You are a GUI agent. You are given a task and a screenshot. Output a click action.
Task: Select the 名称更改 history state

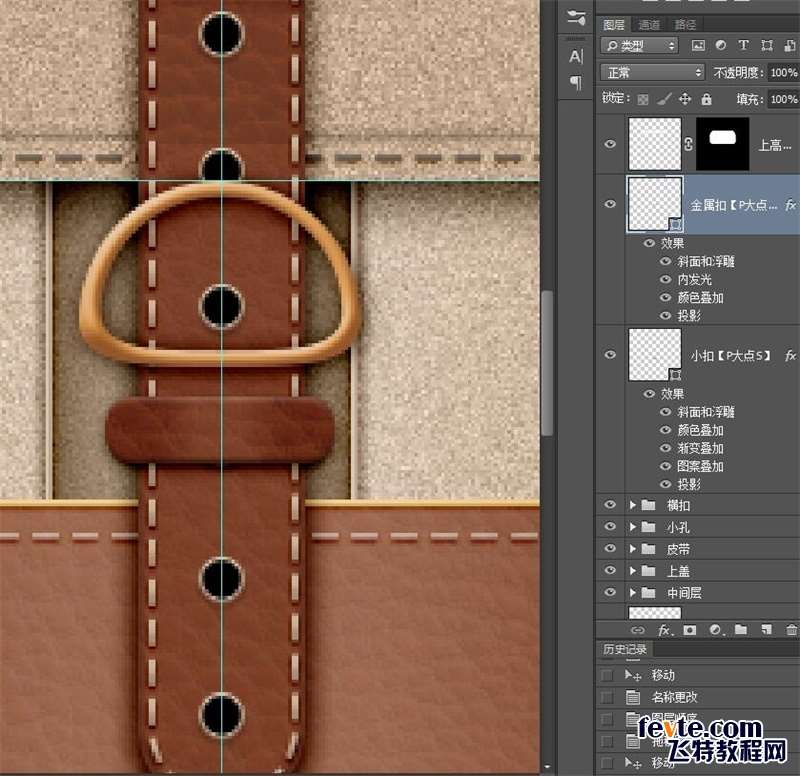[674, 697]
